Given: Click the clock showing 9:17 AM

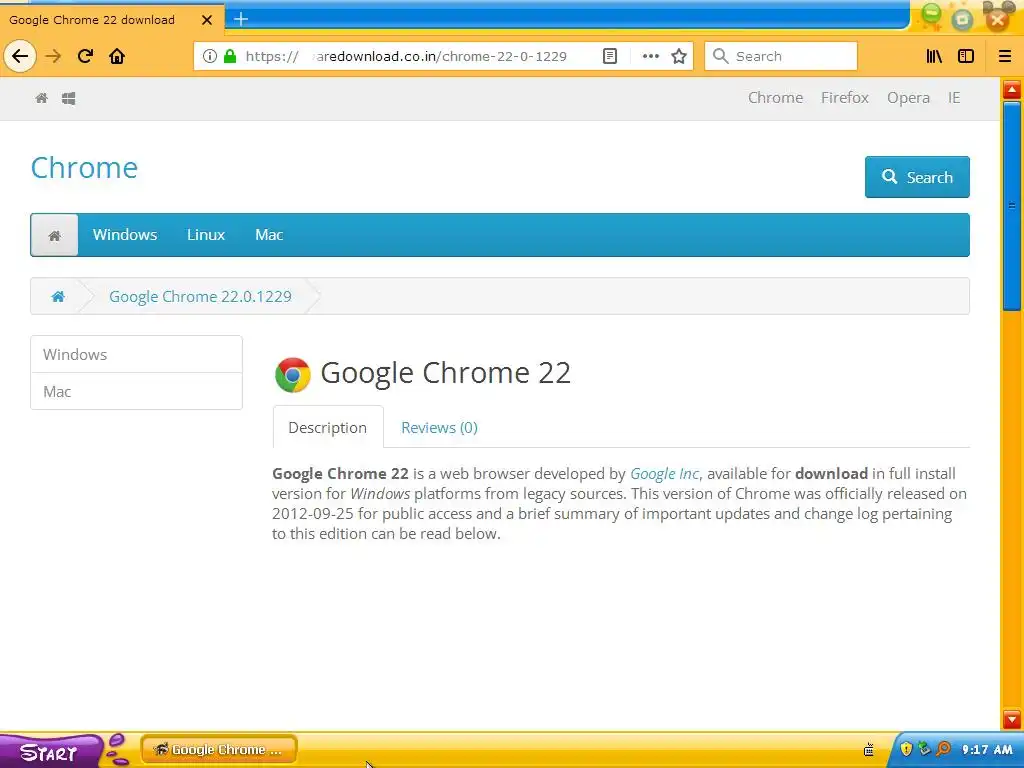Looking at the screenshot, I should pos(987,750).
